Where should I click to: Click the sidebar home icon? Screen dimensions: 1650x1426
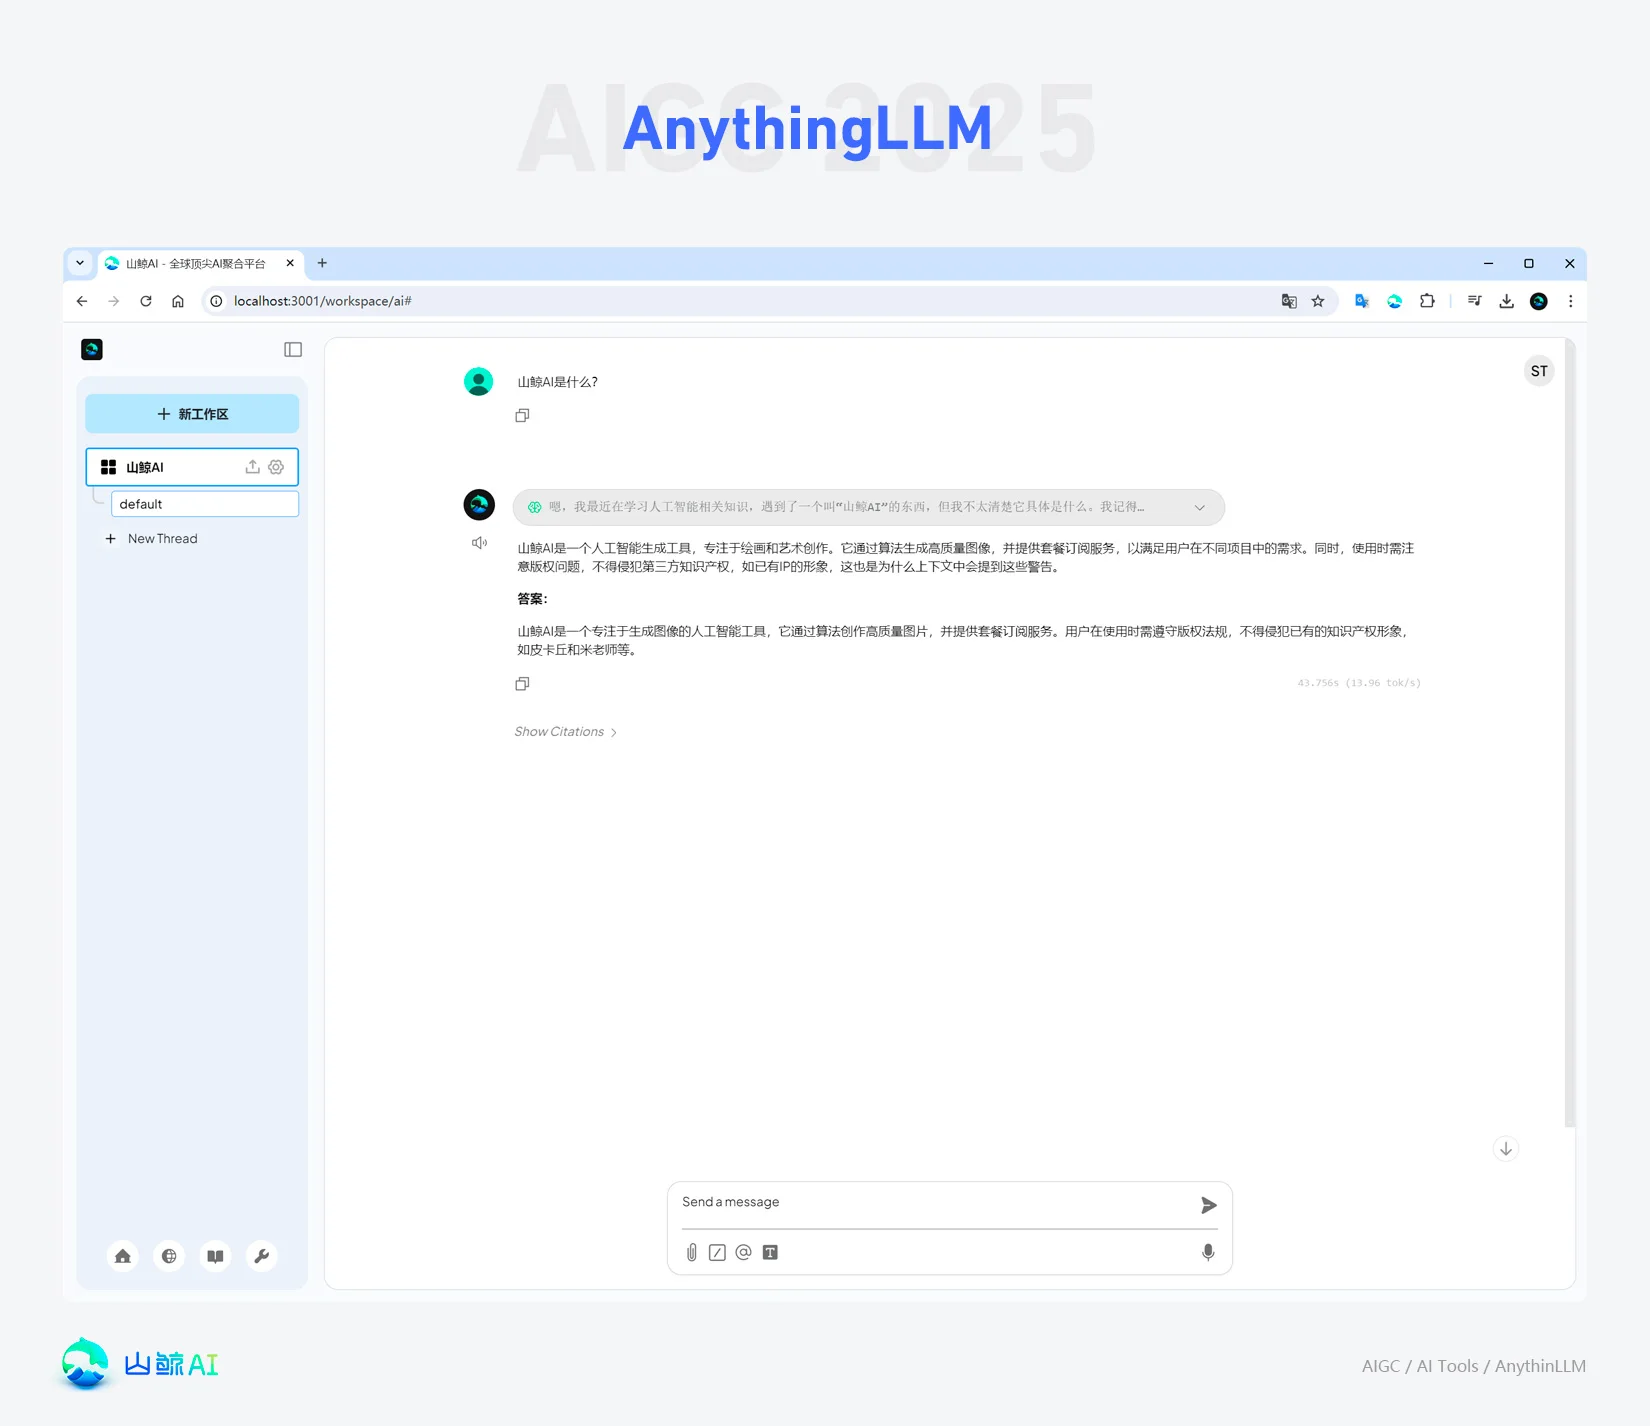123,1256
